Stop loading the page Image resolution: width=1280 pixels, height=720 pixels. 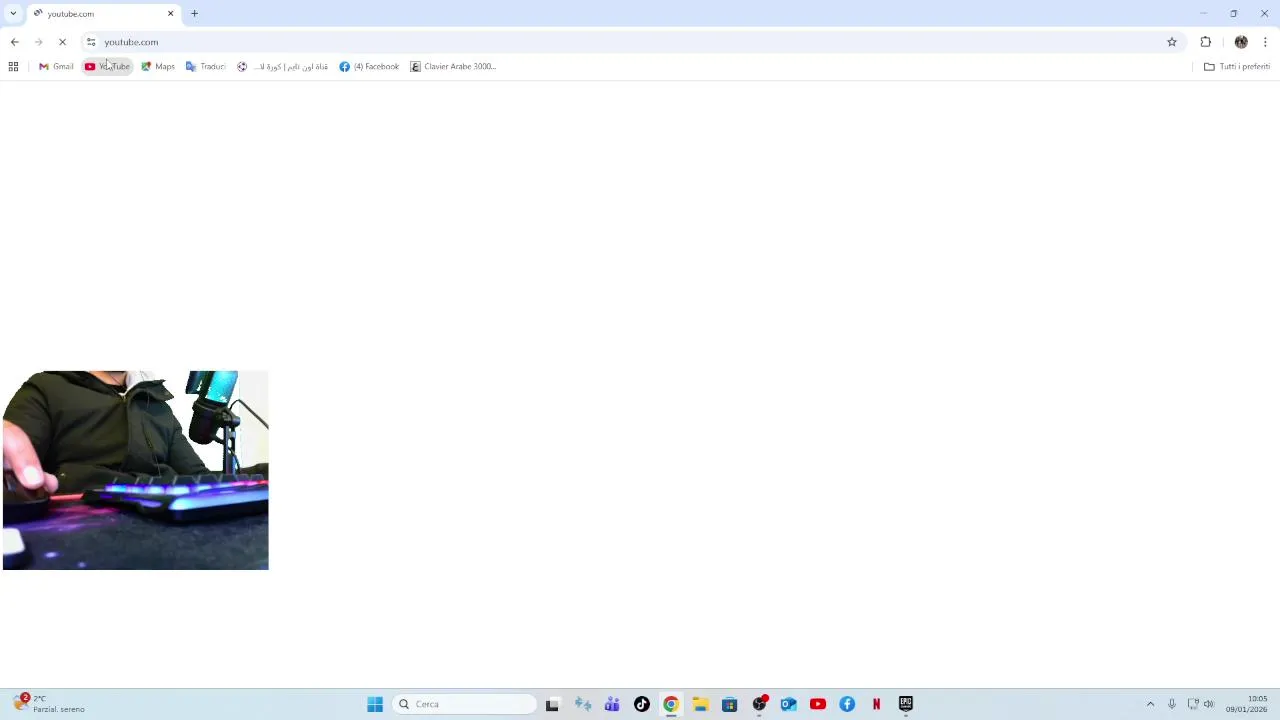[62, 42]
